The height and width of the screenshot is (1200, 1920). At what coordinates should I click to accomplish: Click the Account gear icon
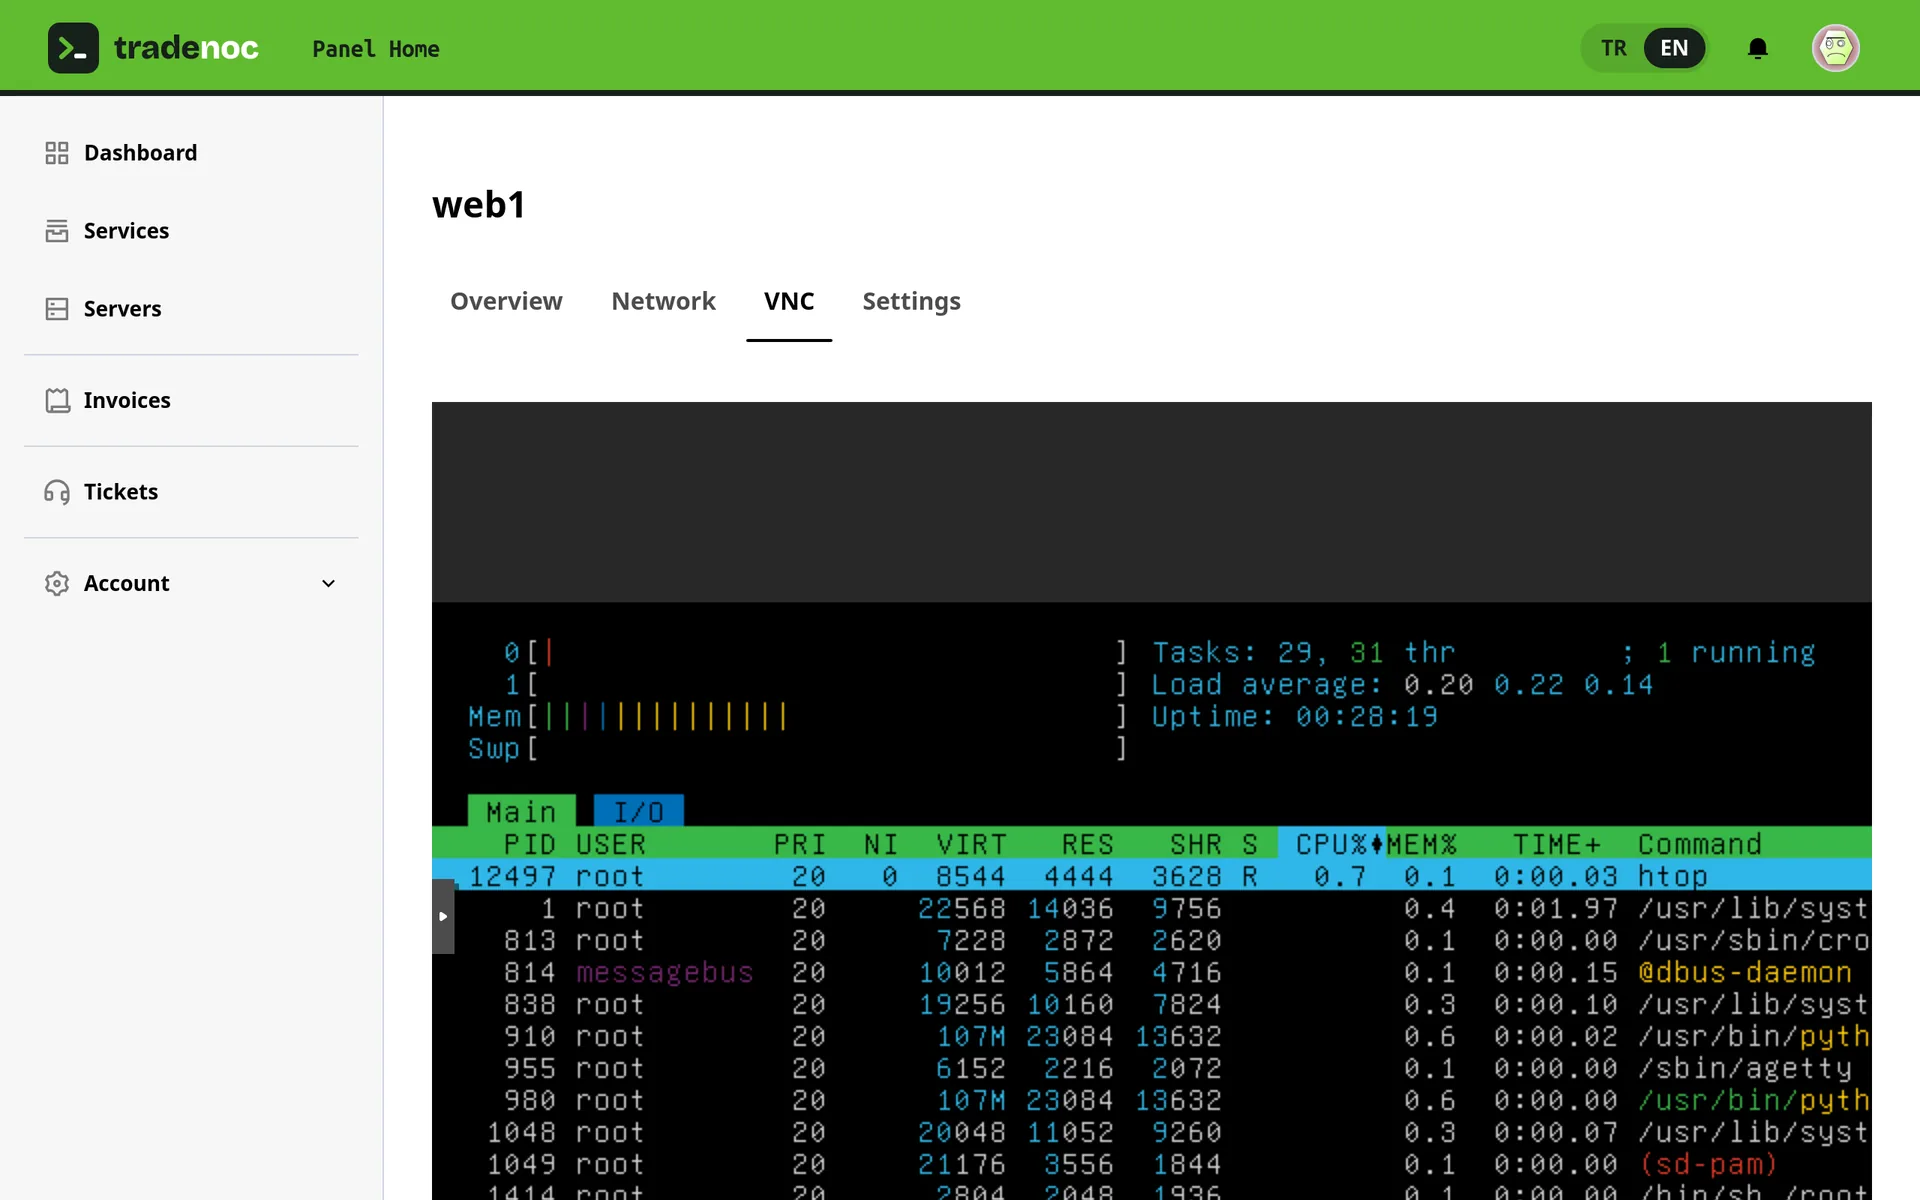(x=57, y=583)
